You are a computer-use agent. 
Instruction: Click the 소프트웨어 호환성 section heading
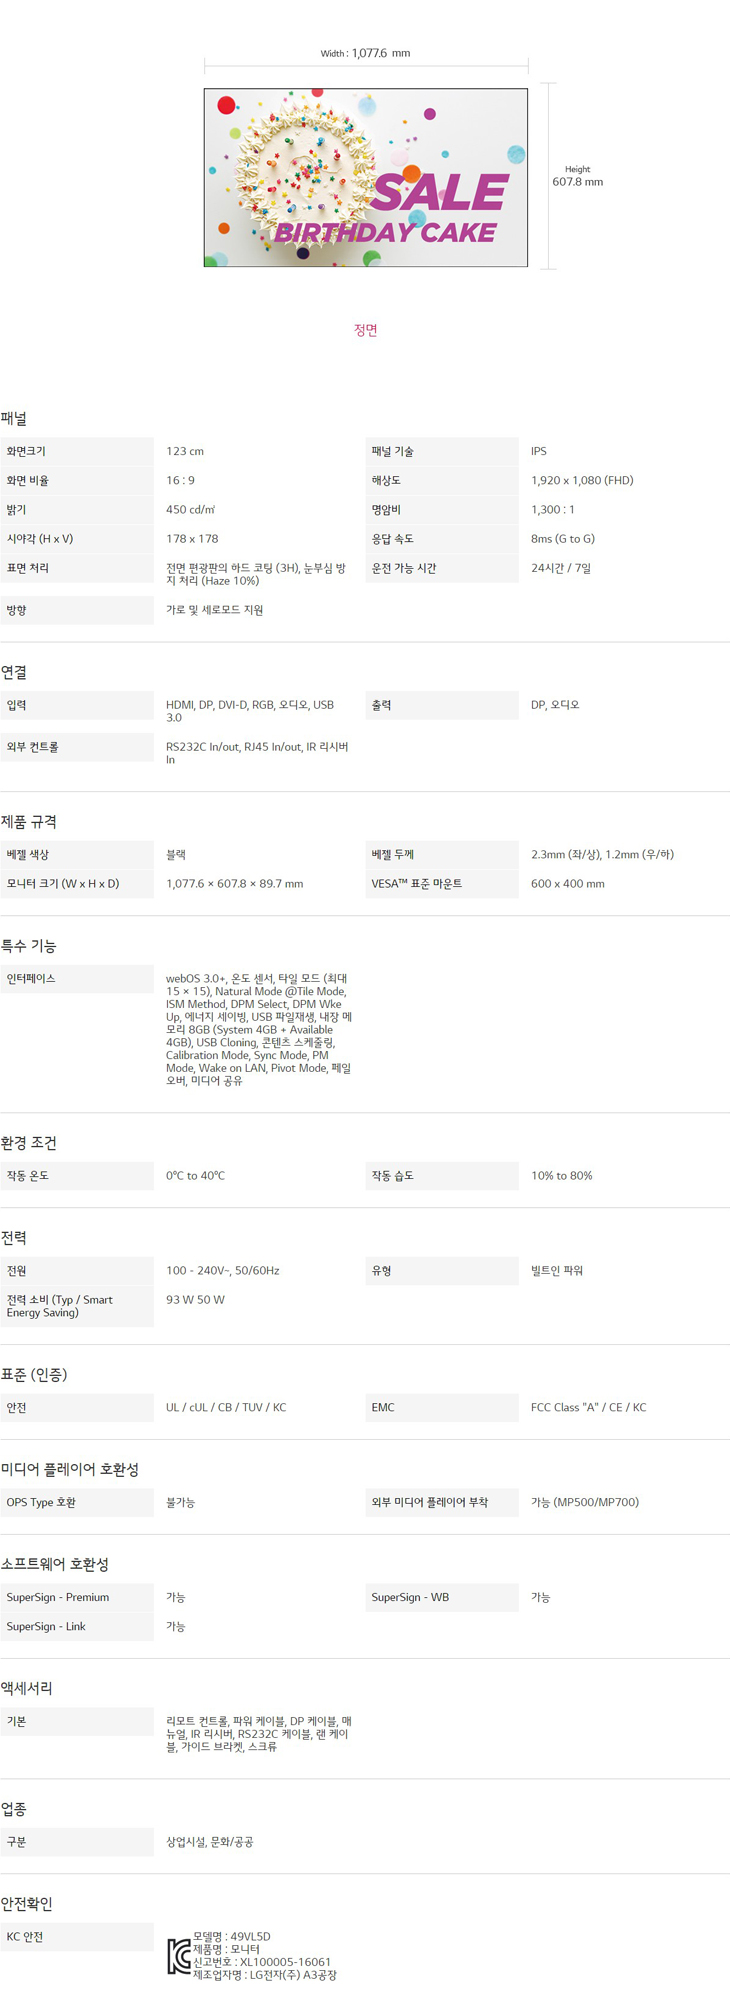click(55, 1564)
